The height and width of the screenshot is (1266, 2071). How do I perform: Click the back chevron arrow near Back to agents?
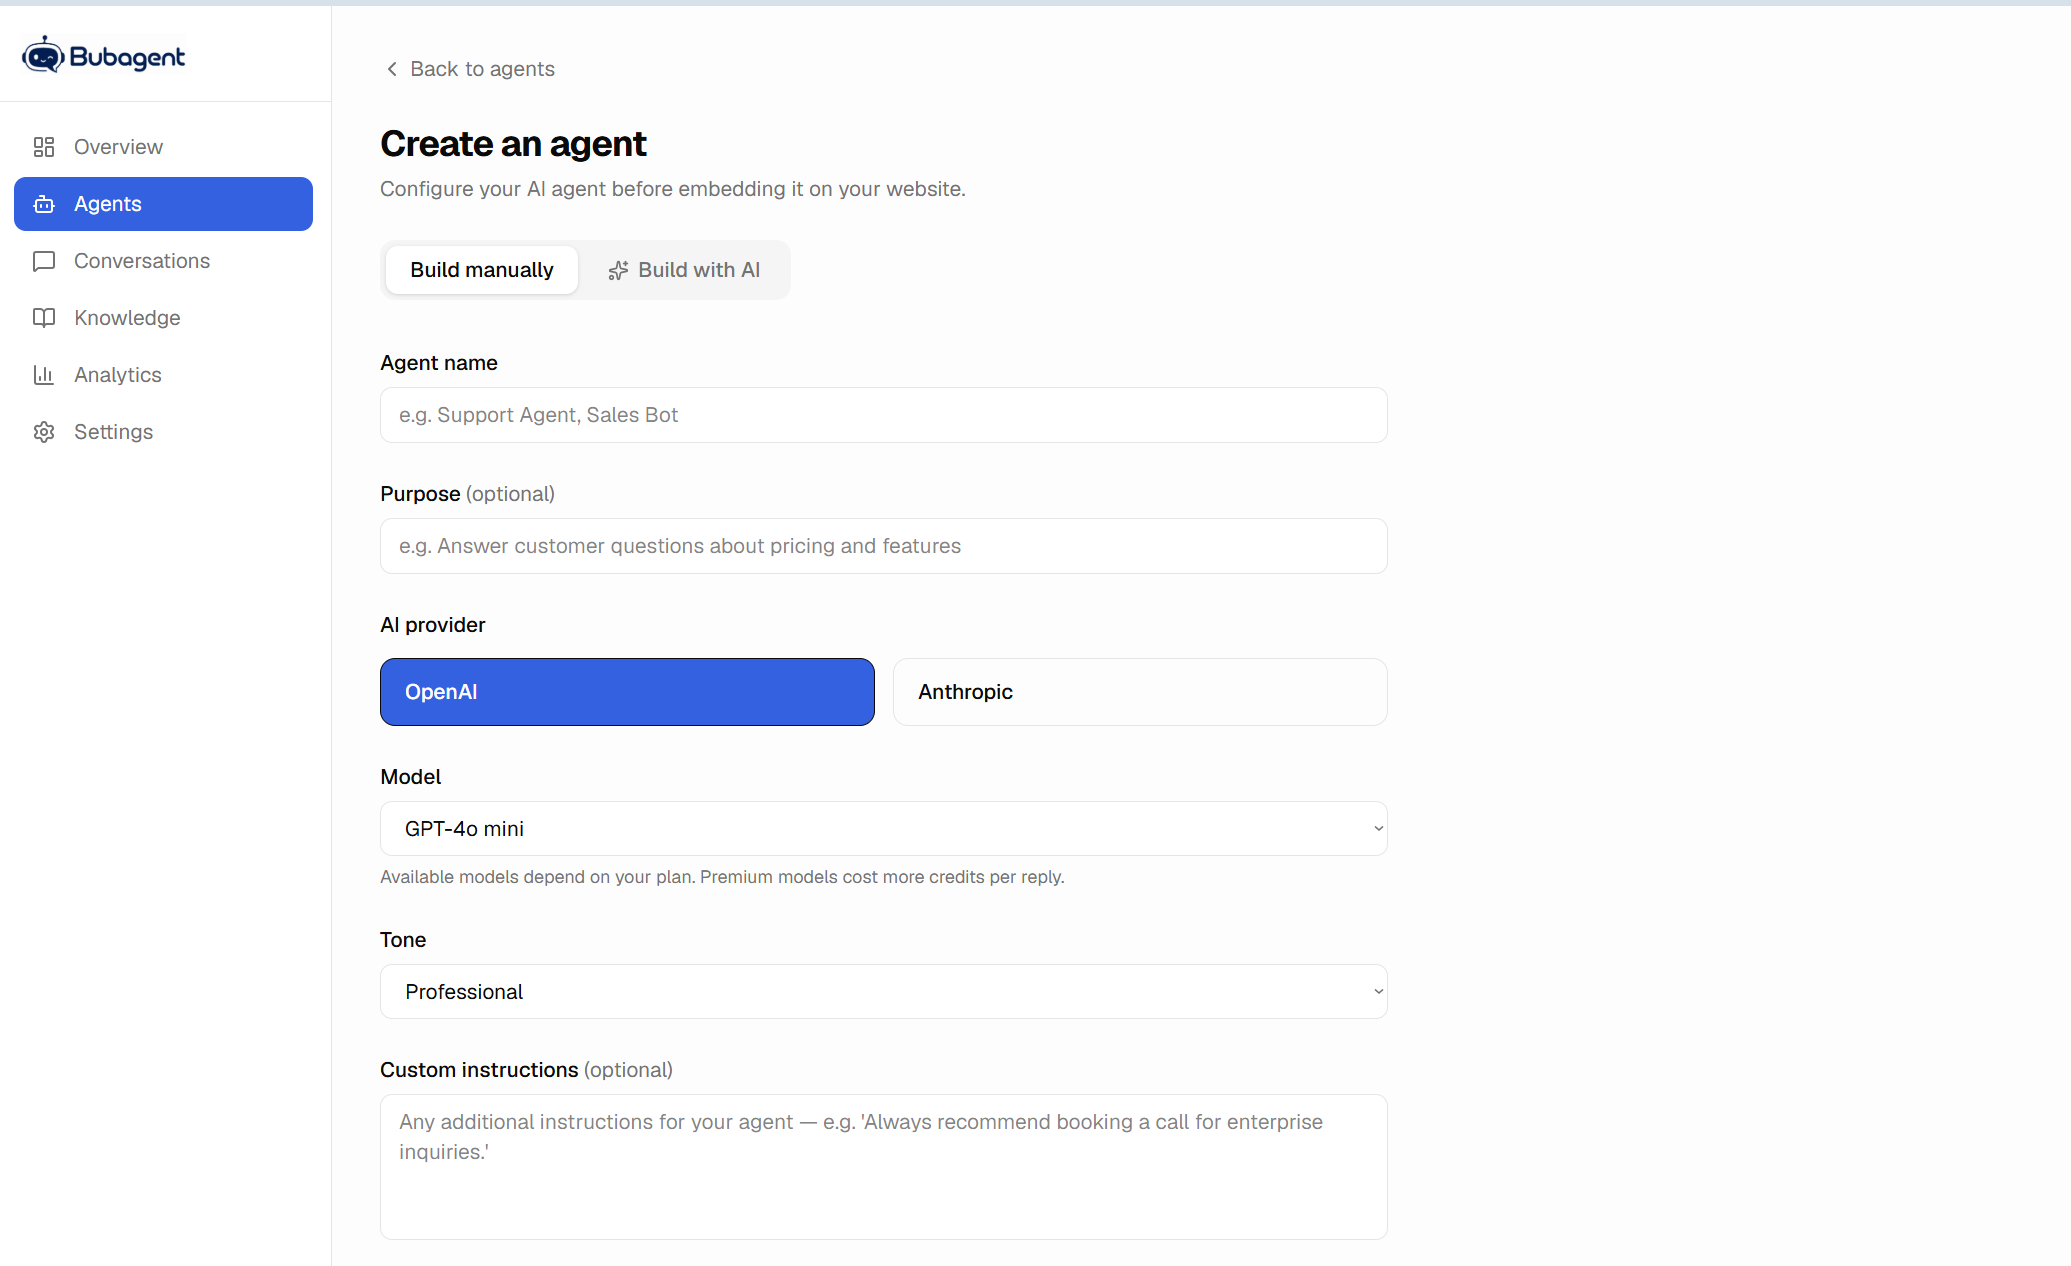392,69
